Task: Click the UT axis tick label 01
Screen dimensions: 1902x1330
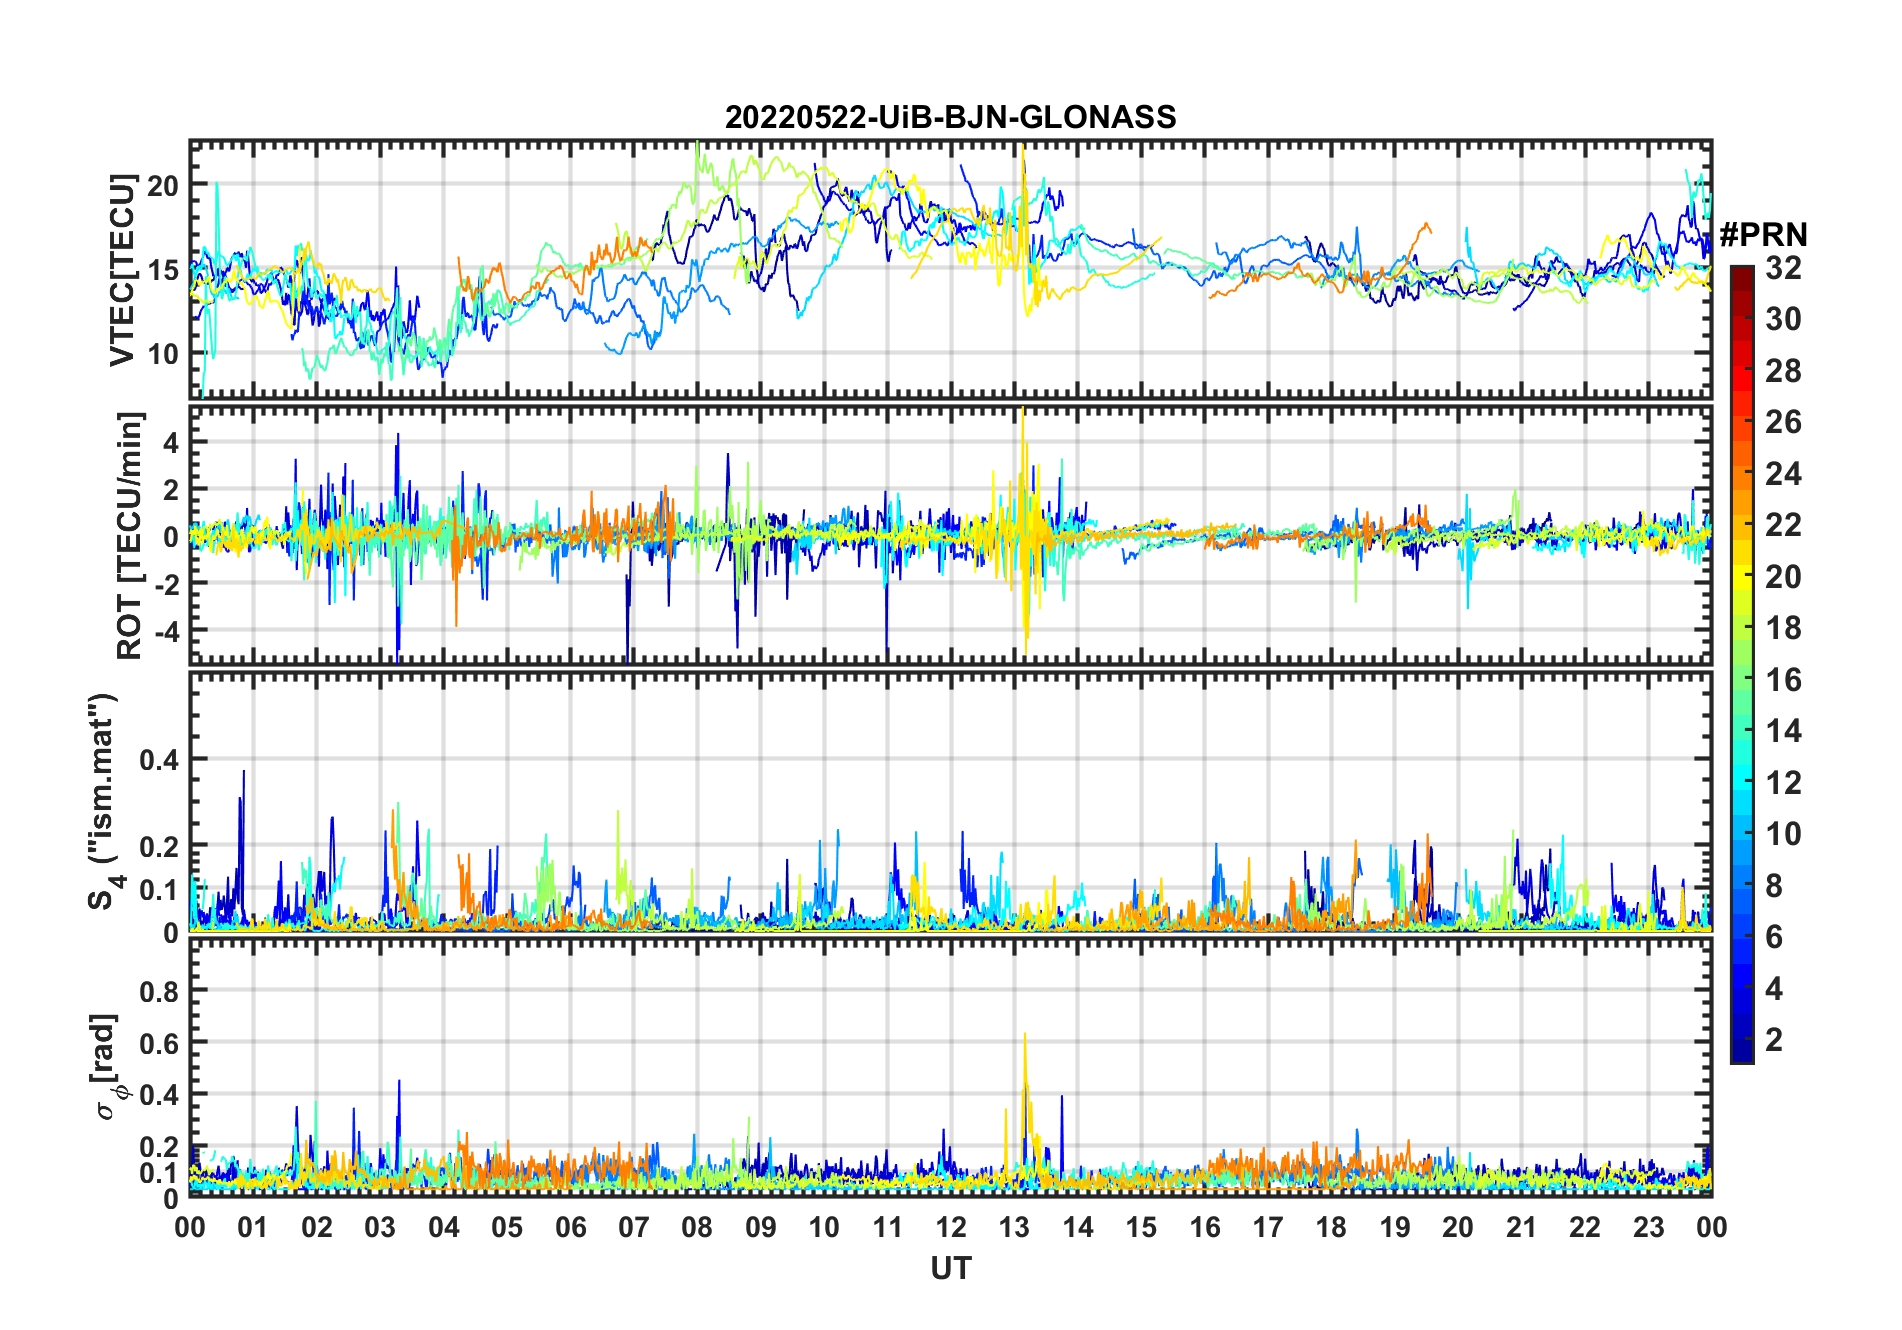Action: click(253, 1228)
